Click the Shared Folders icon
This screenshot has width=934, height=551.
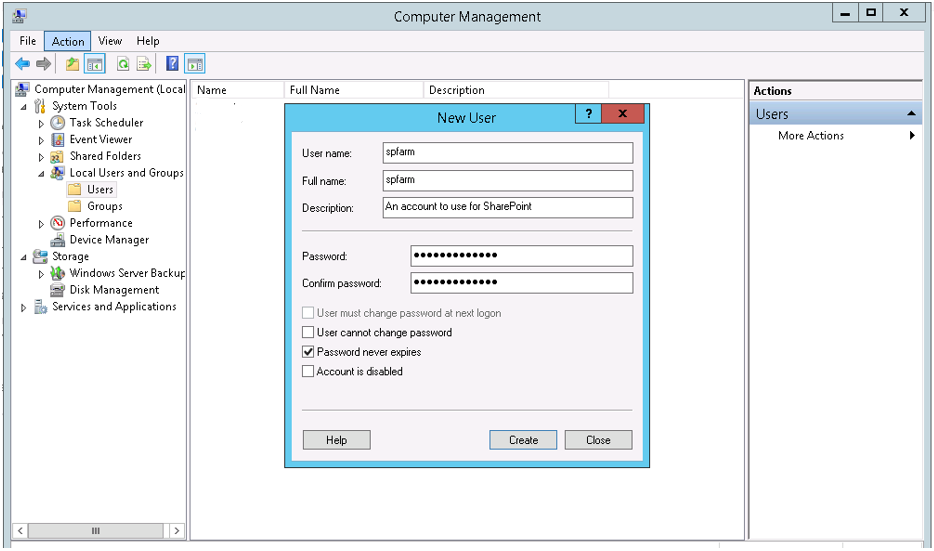click(x=57, y=156)
